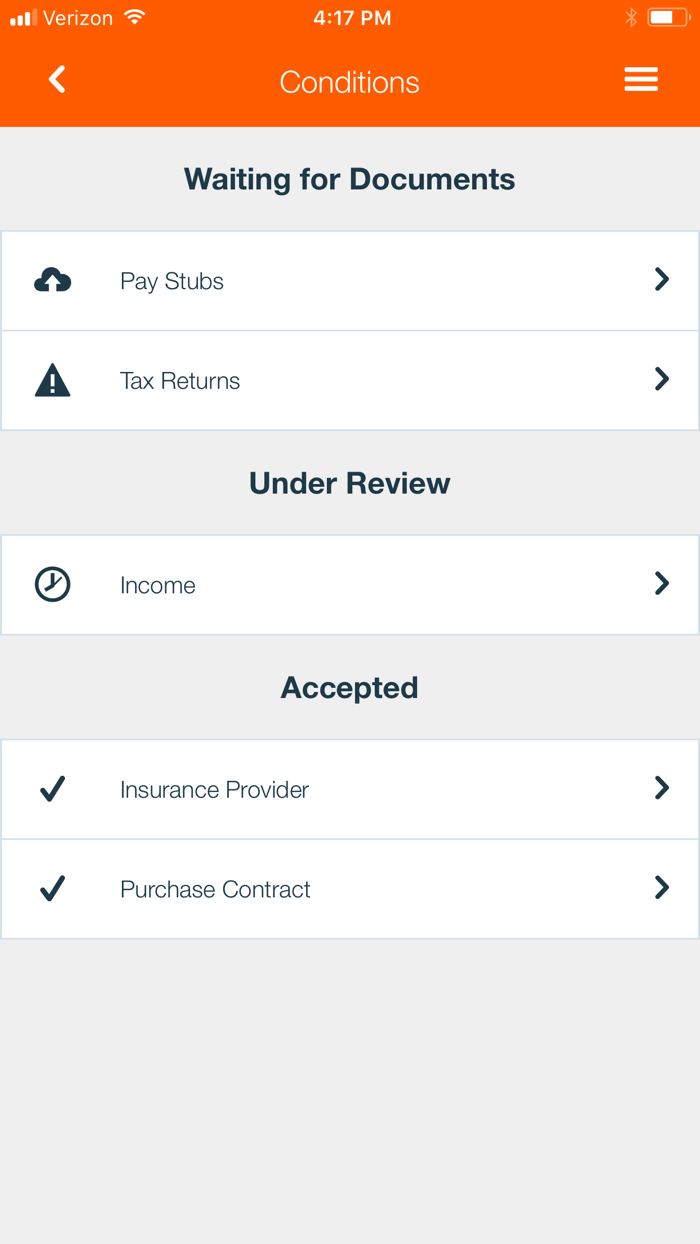This screenshot has width=700, height=1244.
Task: Open the hamburger menu
Action: tap(641, 80)
